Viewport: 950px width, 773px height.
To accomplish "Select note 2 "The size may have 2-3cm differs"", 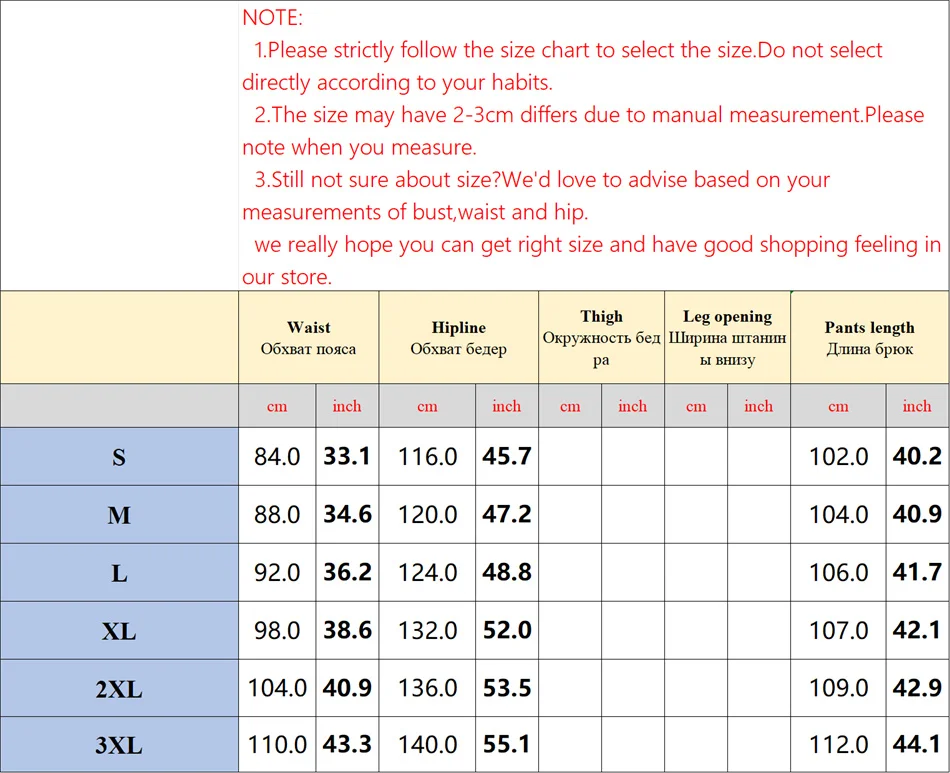I will (x=425, y=114).
